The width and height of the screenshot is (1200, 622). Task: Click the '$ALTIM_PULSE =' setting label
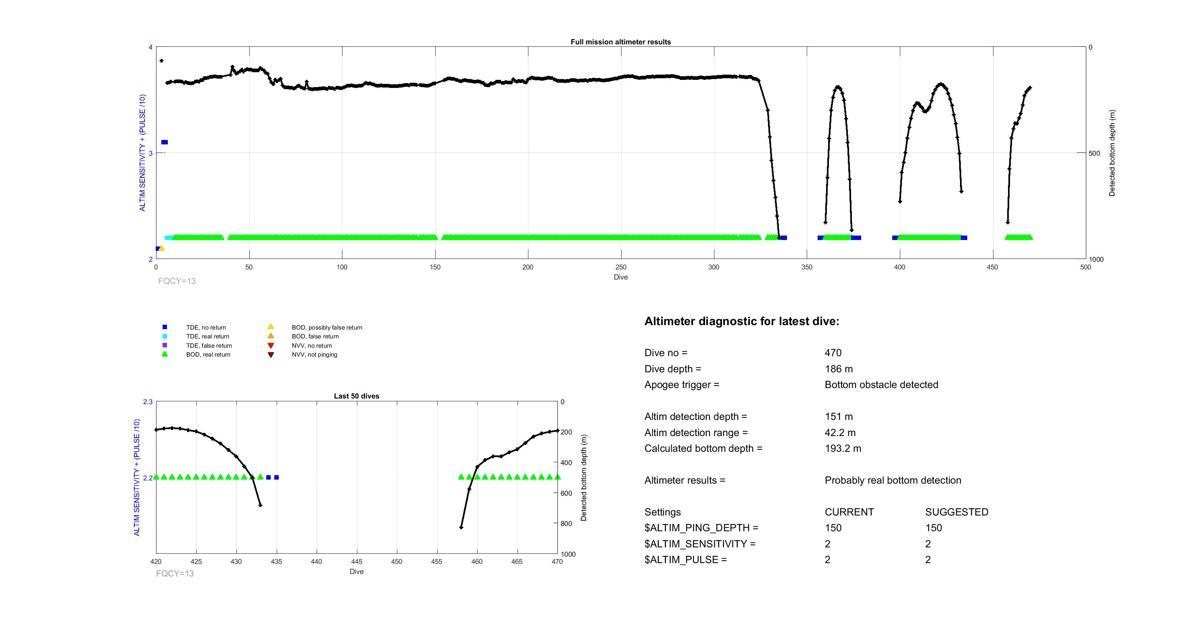click(x=686, y=560)
